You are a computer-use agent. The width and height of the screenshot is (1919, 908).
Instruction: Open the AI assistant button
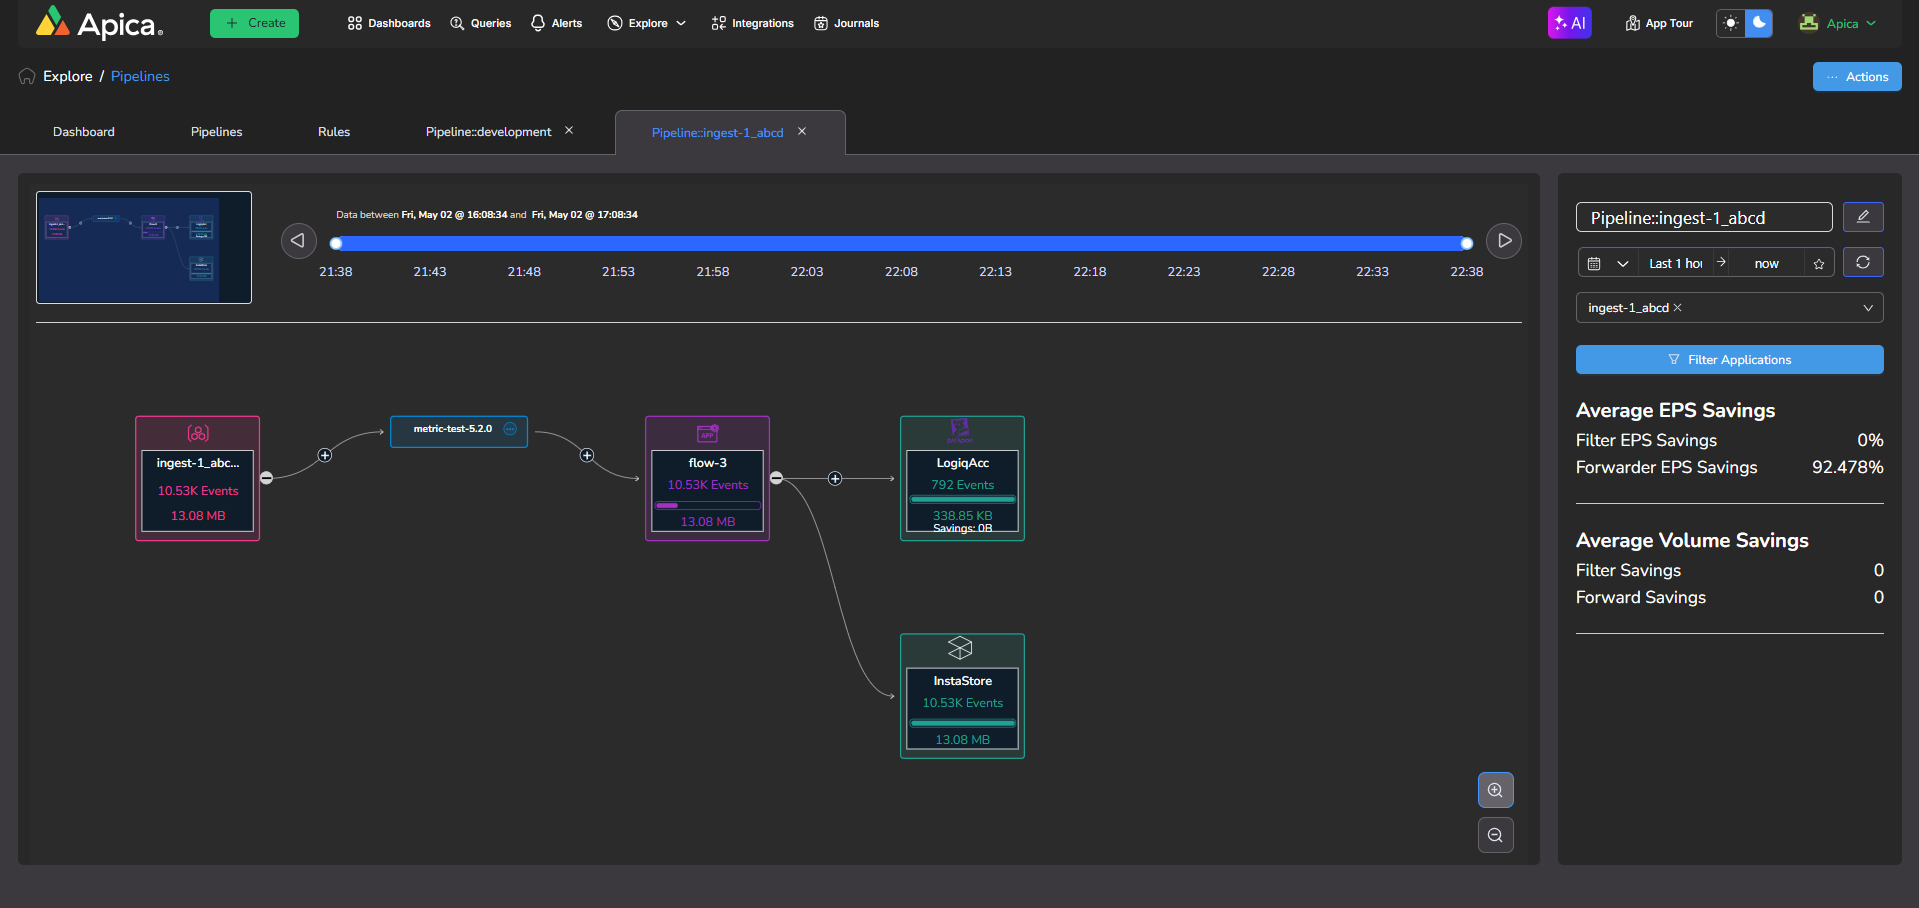tap(1569, 23)
